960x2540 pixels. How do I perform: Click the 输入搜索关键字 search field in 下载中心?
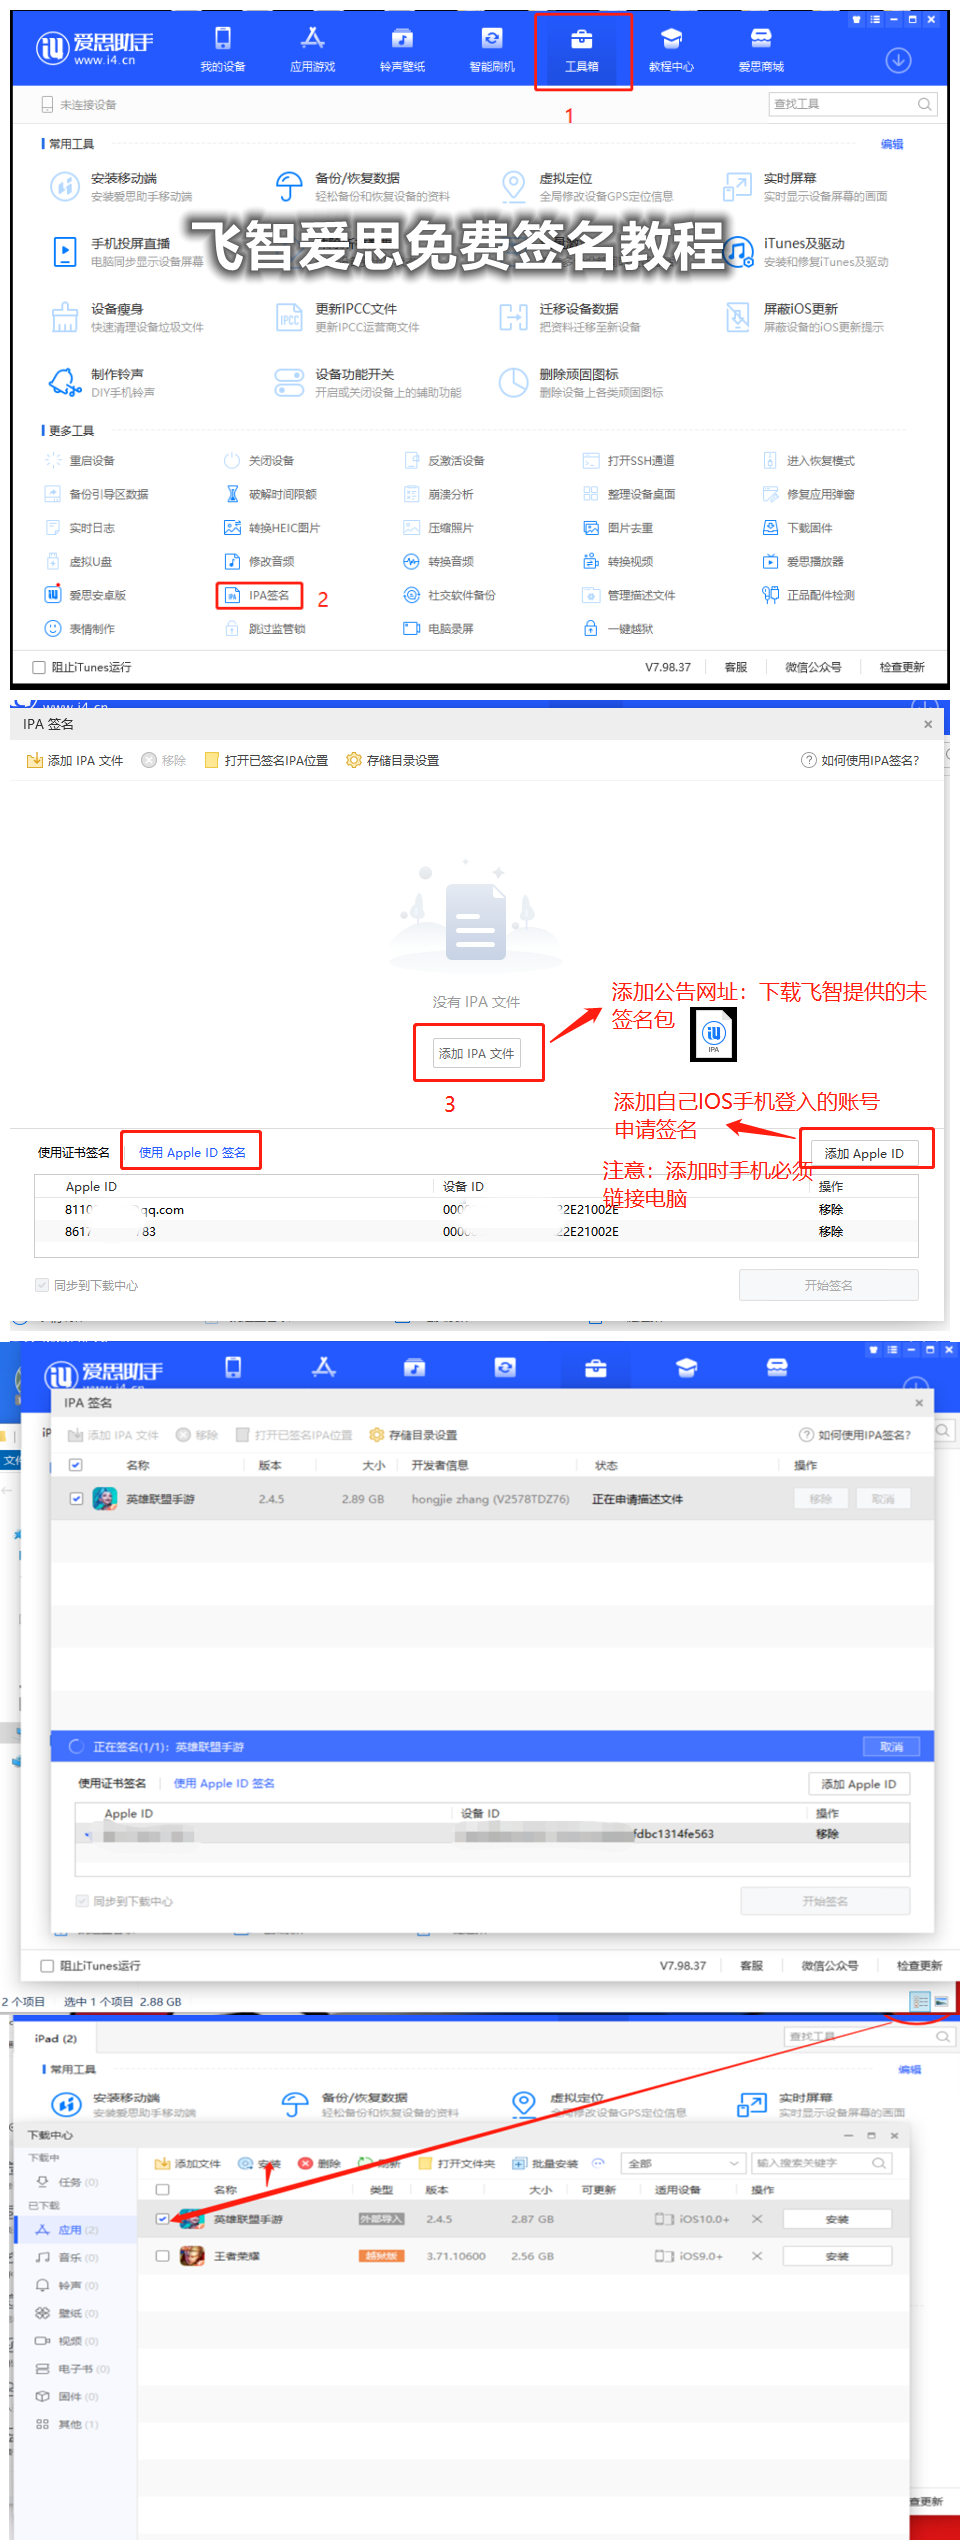pyautogui.click(x=821, y=2163)
